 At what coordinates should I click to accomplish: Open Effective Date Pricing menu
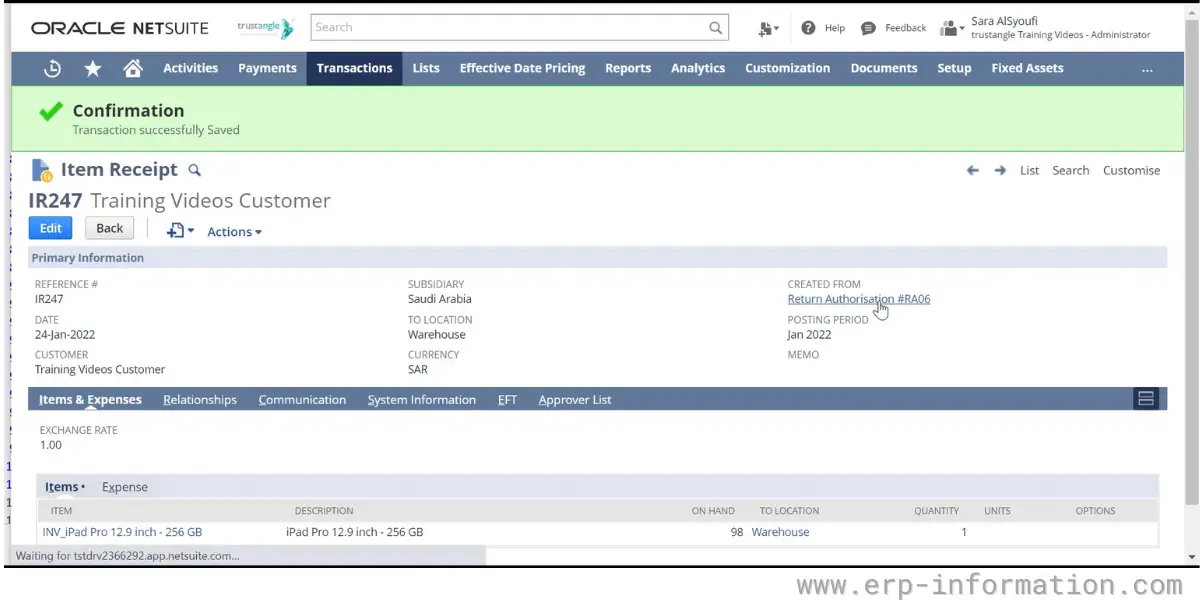click(x=522, y=68)
